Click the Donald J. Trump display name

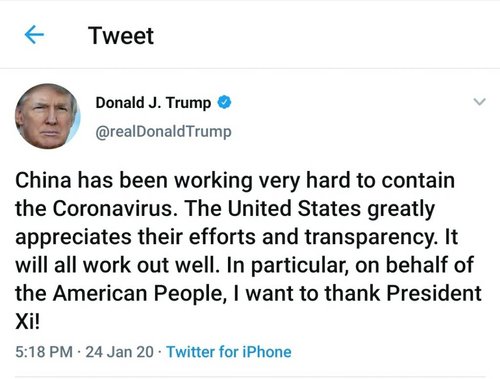point(153,103)
